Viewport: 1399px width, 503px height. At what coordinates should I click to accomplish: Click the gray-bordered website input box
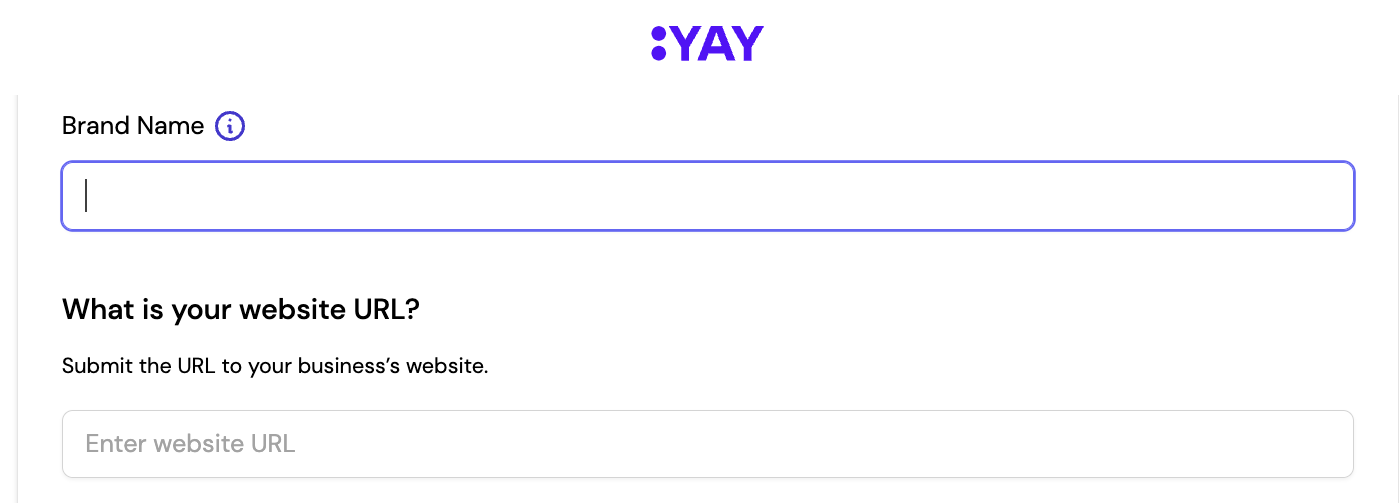coord(708,443)
